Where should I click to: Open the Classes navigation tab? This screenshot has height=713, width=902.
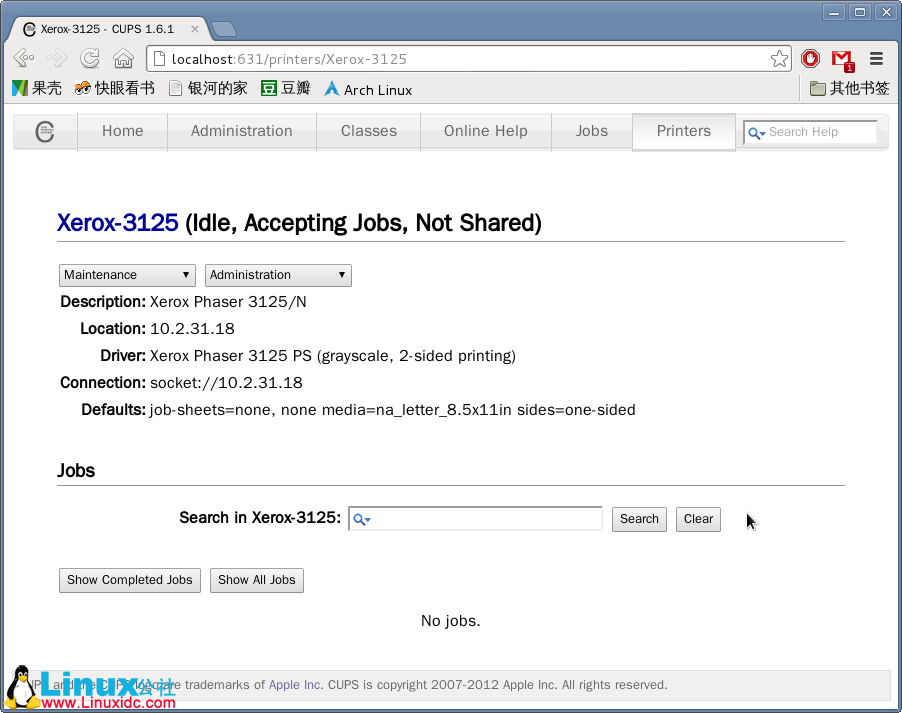[x=368, y=131]
